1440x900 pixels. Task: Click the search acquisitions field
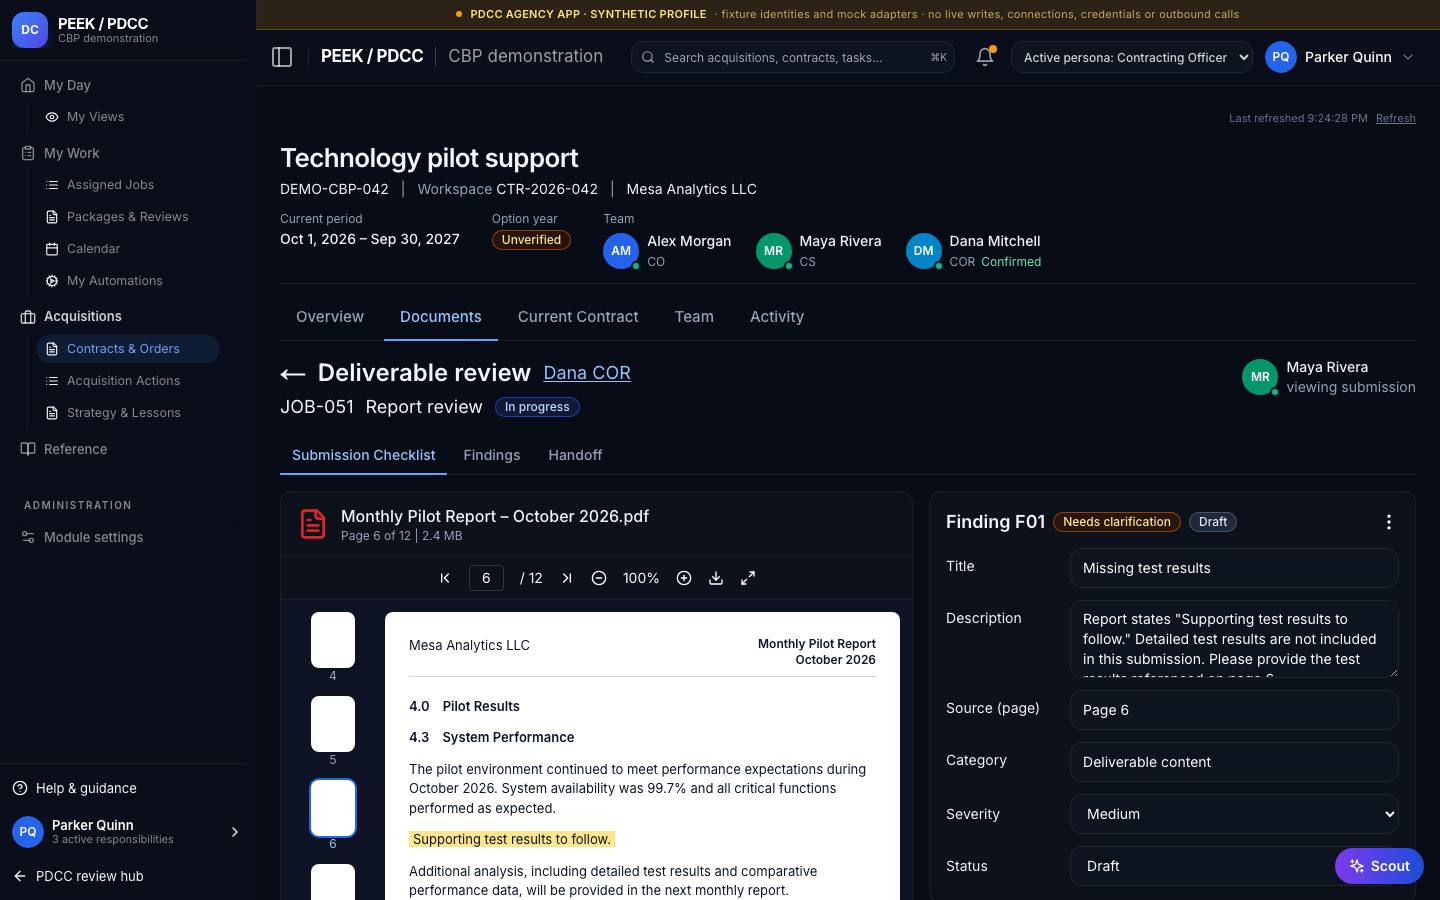[x=793, y=57]
